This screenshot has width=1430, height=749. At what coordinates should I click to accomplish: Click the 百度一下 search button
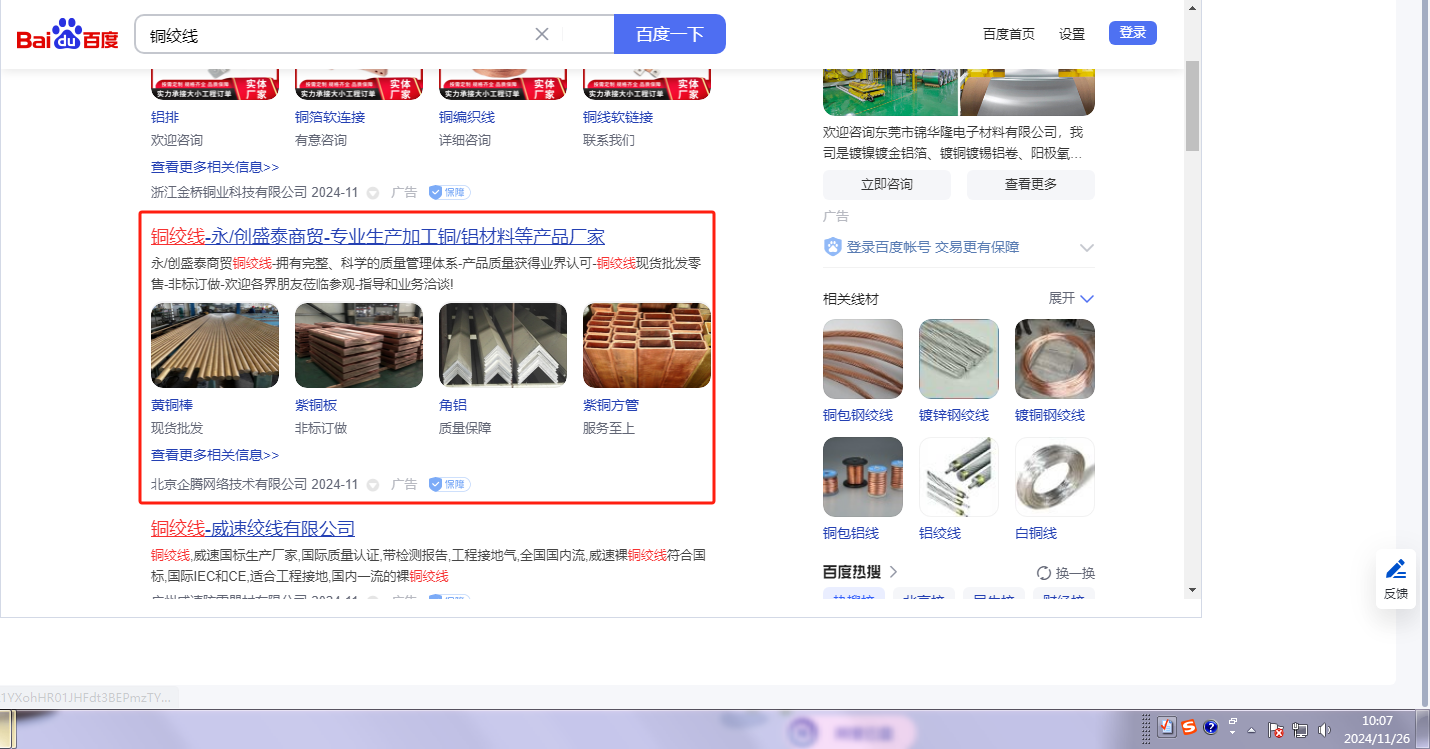pyautogui.click(x=670, y=34)
